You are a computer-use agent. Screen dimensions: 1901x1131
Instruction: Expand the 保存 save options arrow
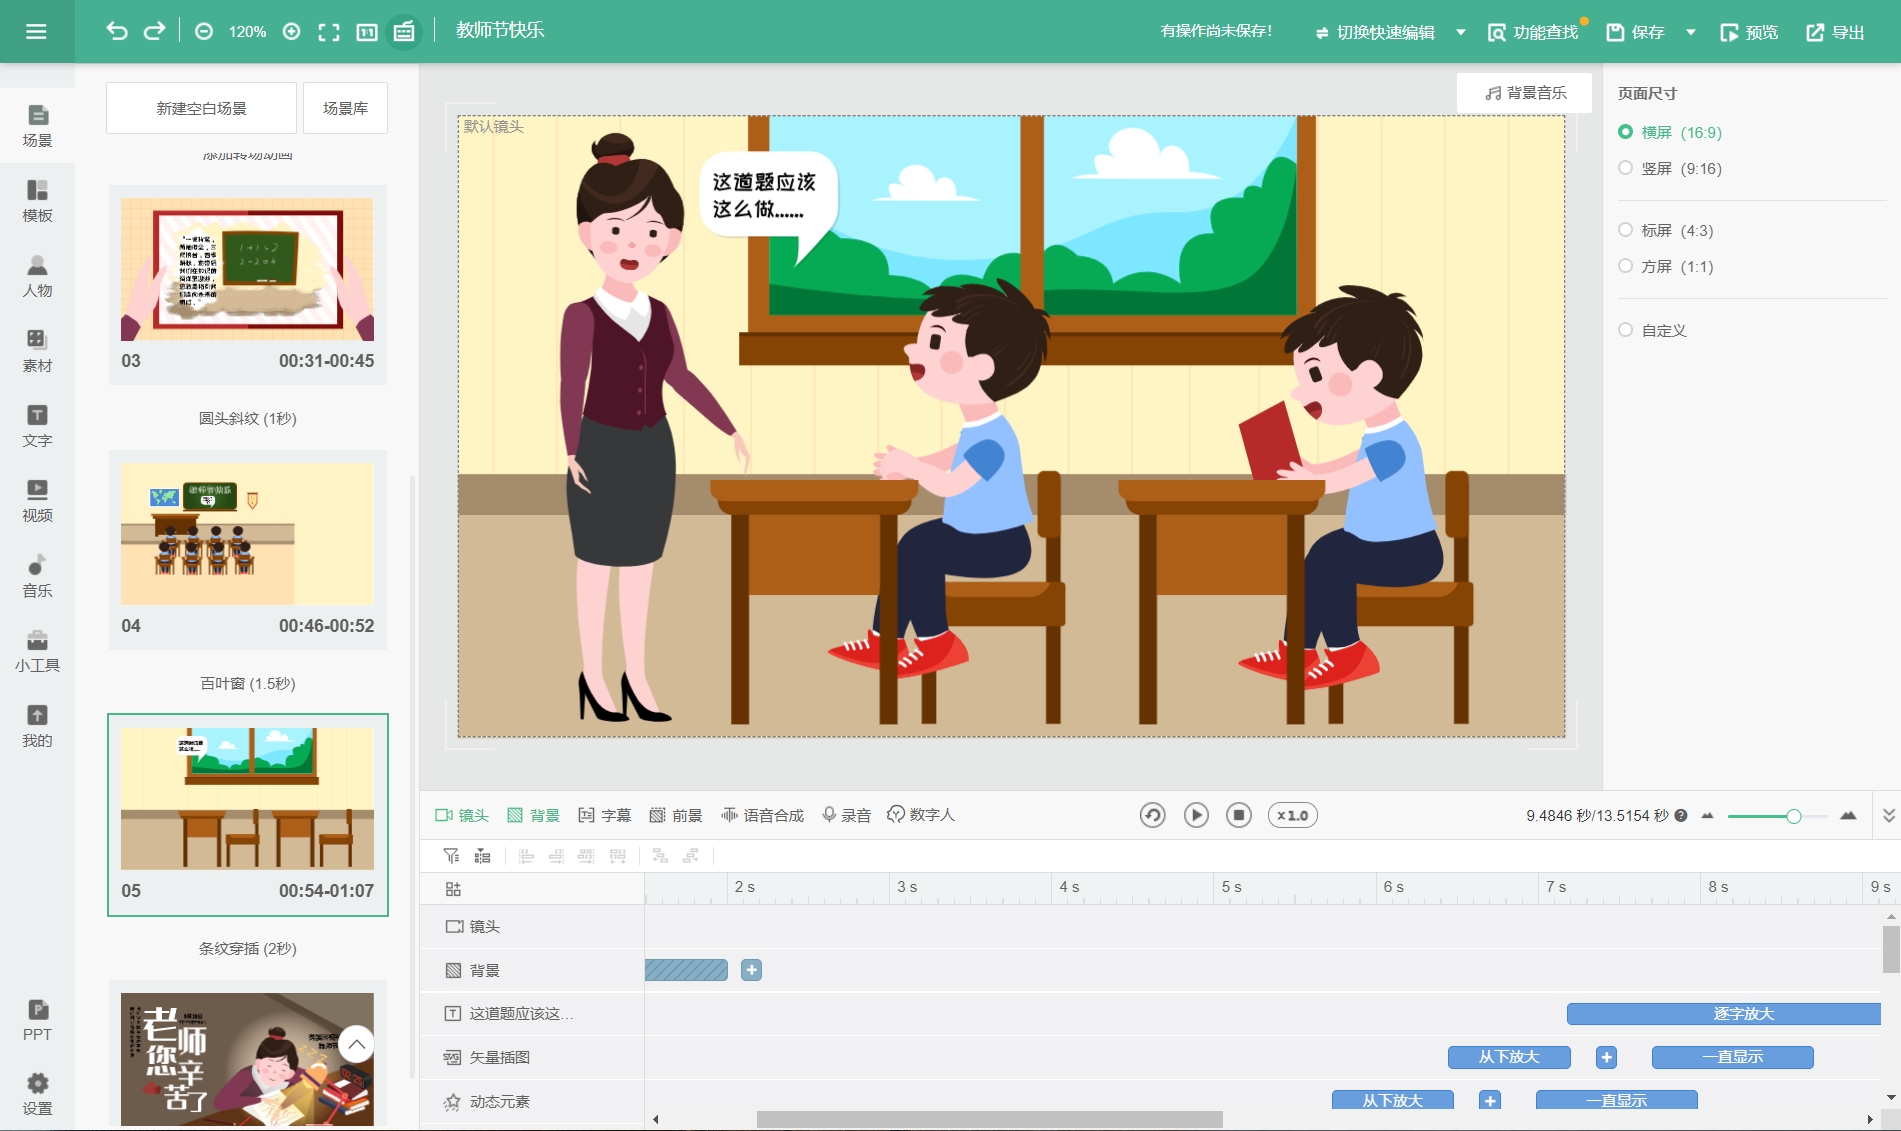[1691, 32]
